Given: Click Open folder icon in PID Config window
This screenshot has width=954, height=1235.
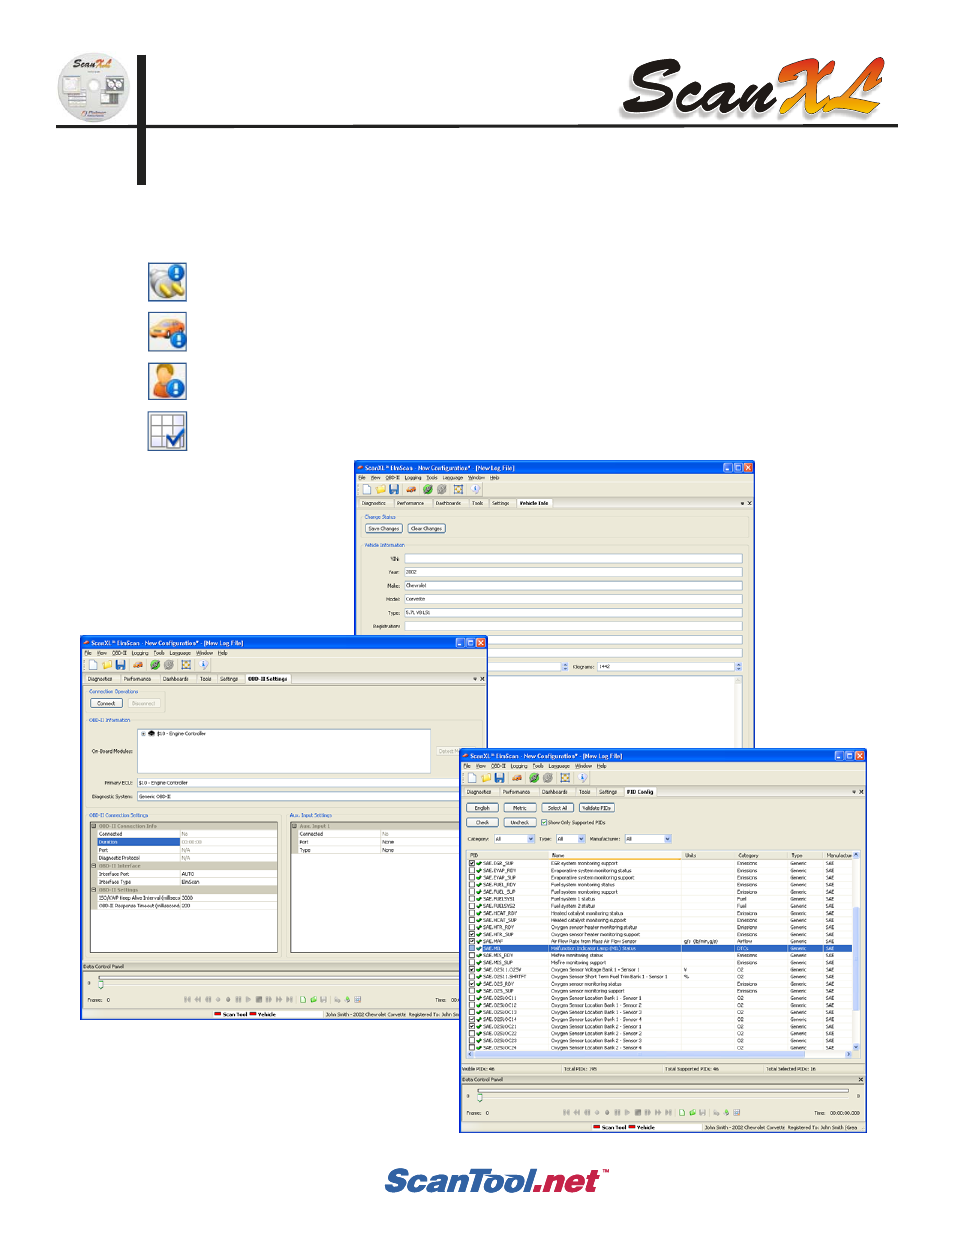Looking at the screenshot, I should (x=486, y=778).
